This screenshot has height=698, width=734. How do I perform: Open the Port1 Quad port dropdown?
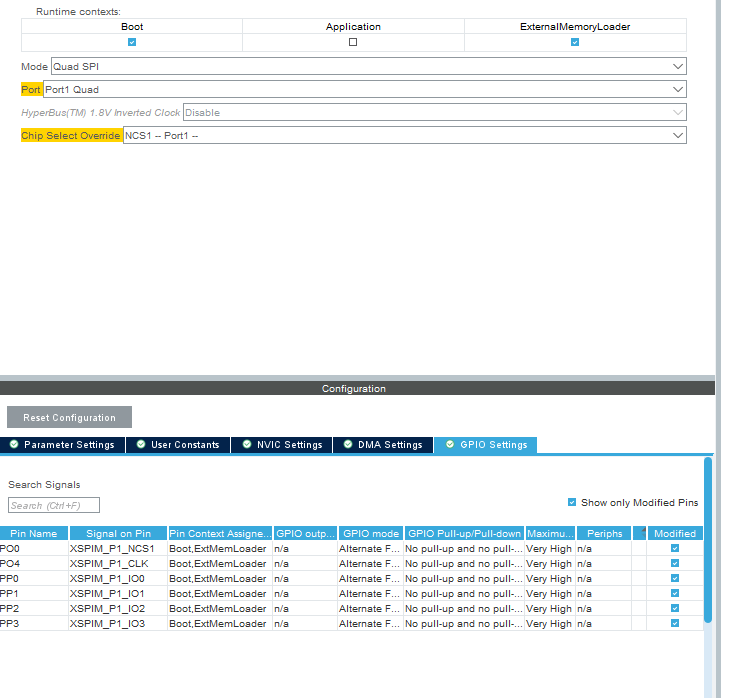[365, 89]
